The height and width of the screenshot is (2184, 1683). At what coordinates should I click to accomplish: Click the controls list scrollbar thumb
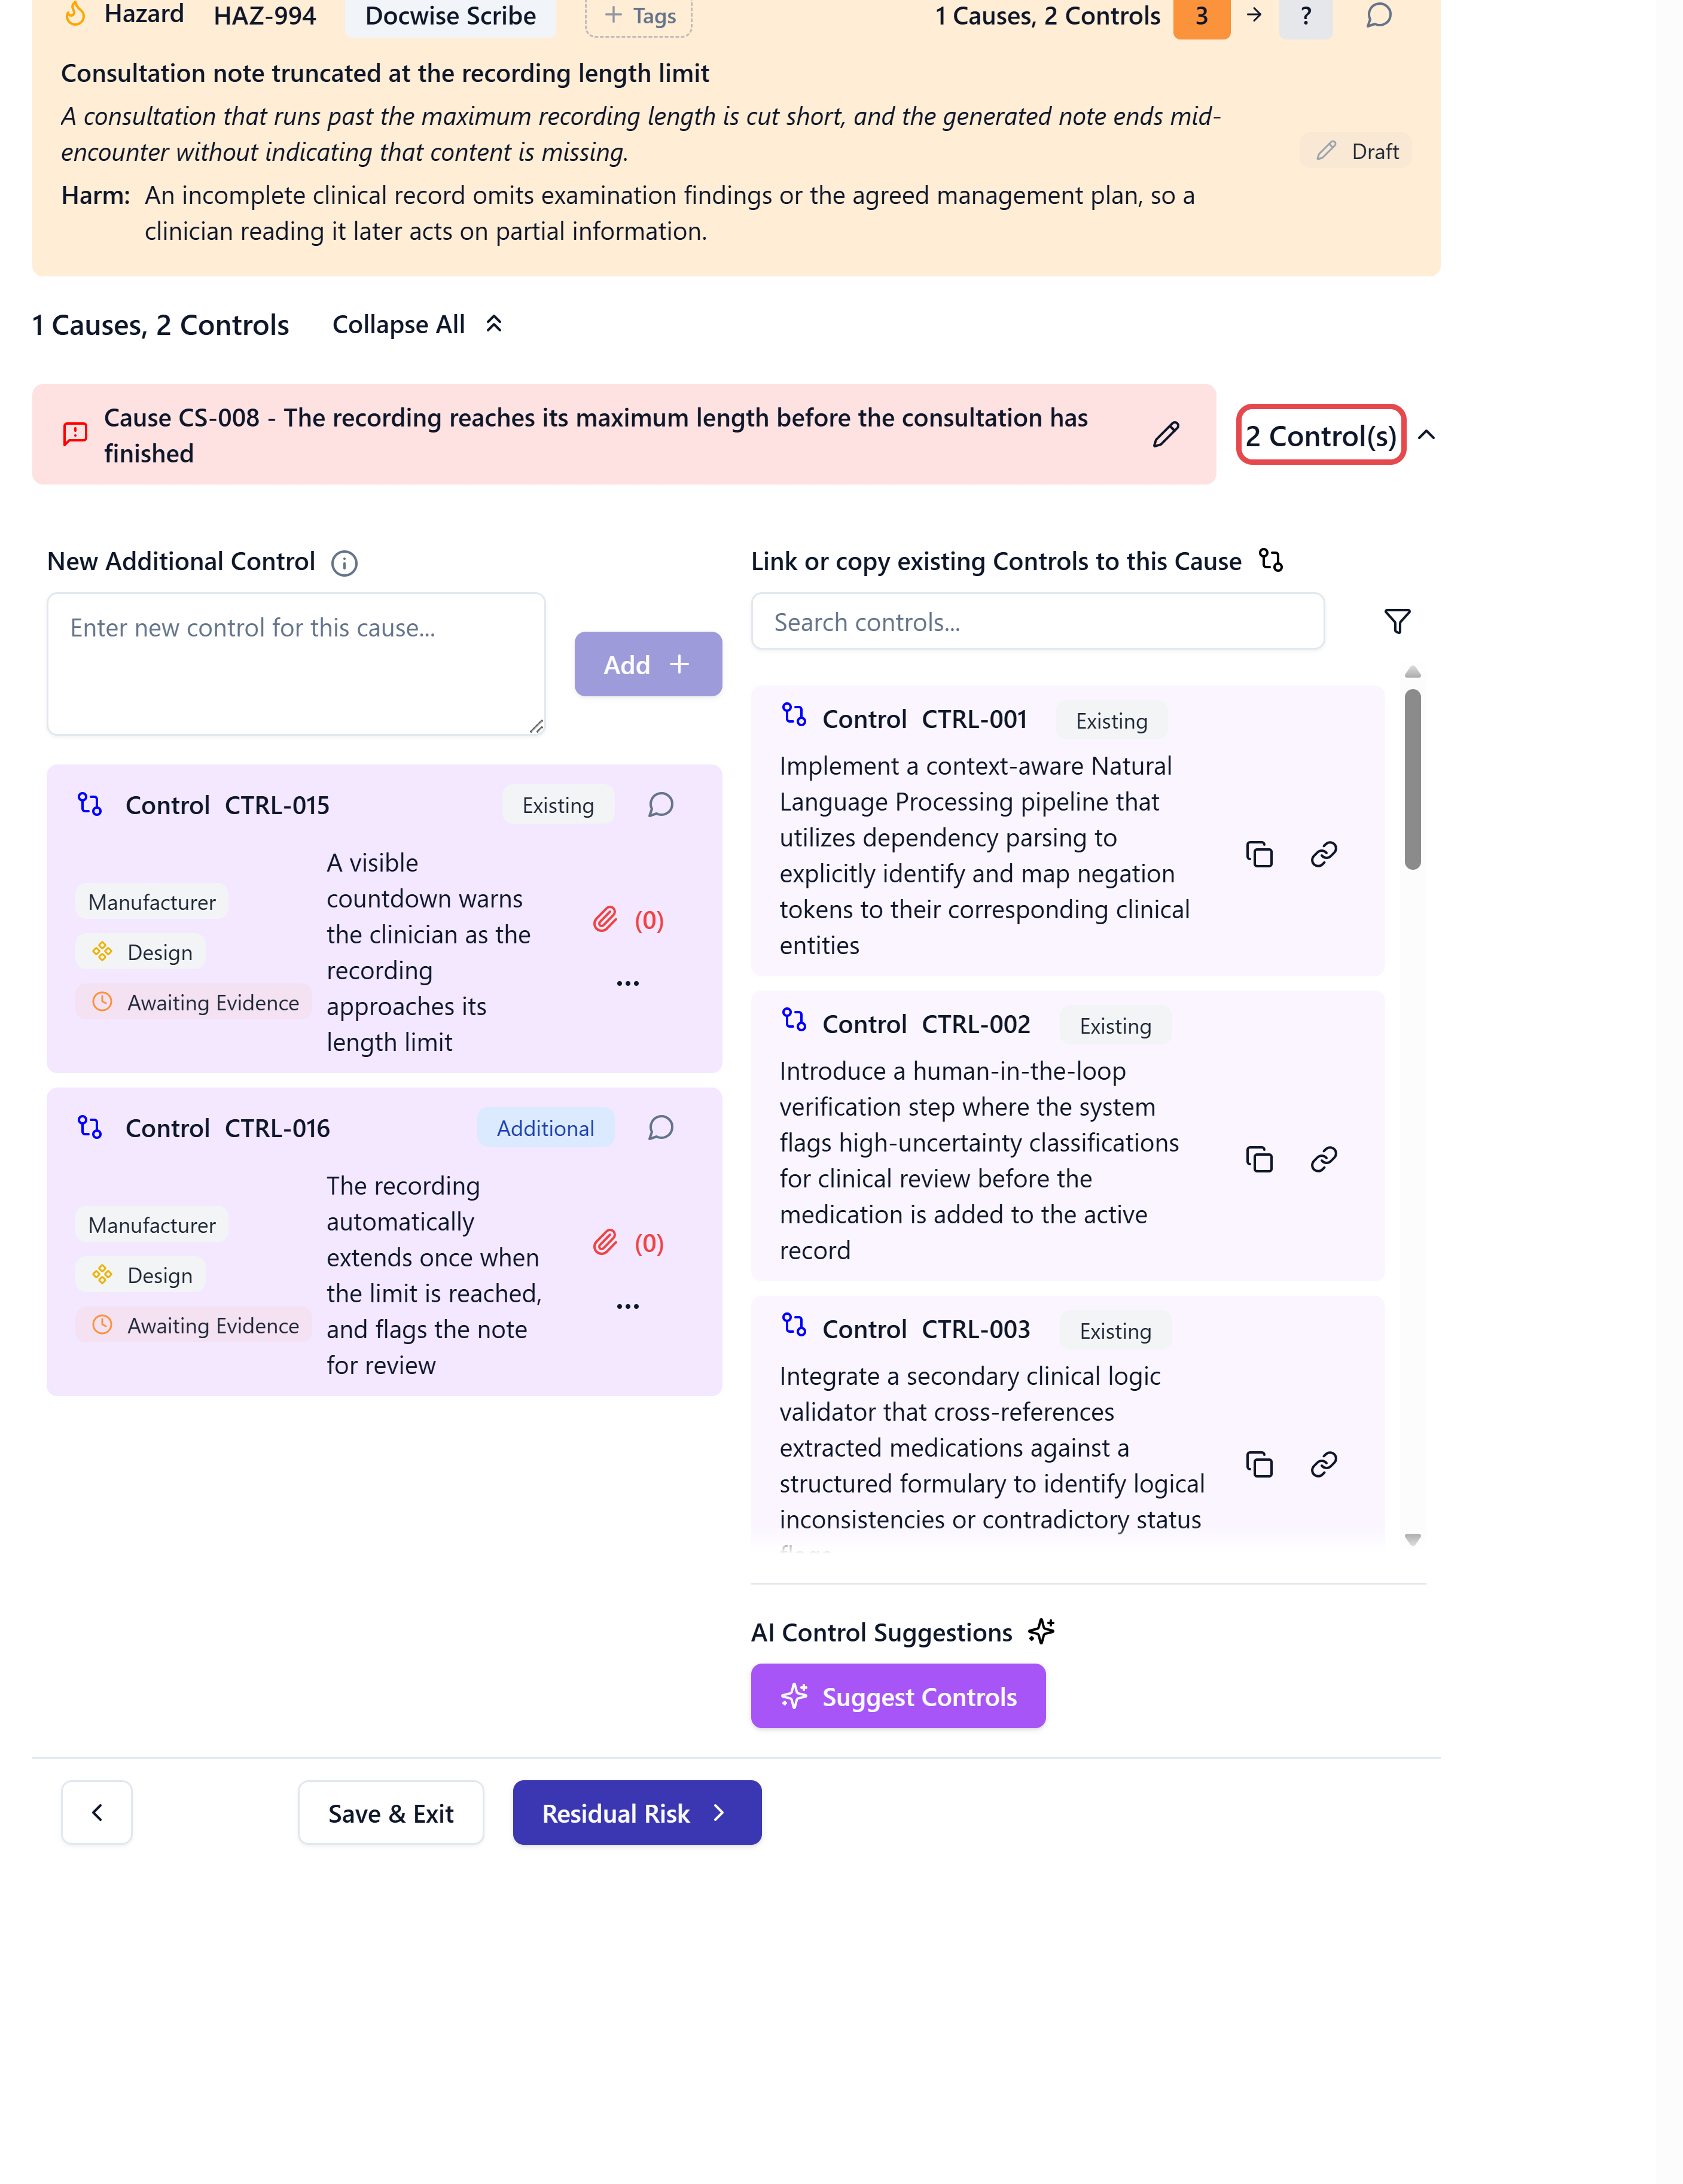pos(1412,779)
